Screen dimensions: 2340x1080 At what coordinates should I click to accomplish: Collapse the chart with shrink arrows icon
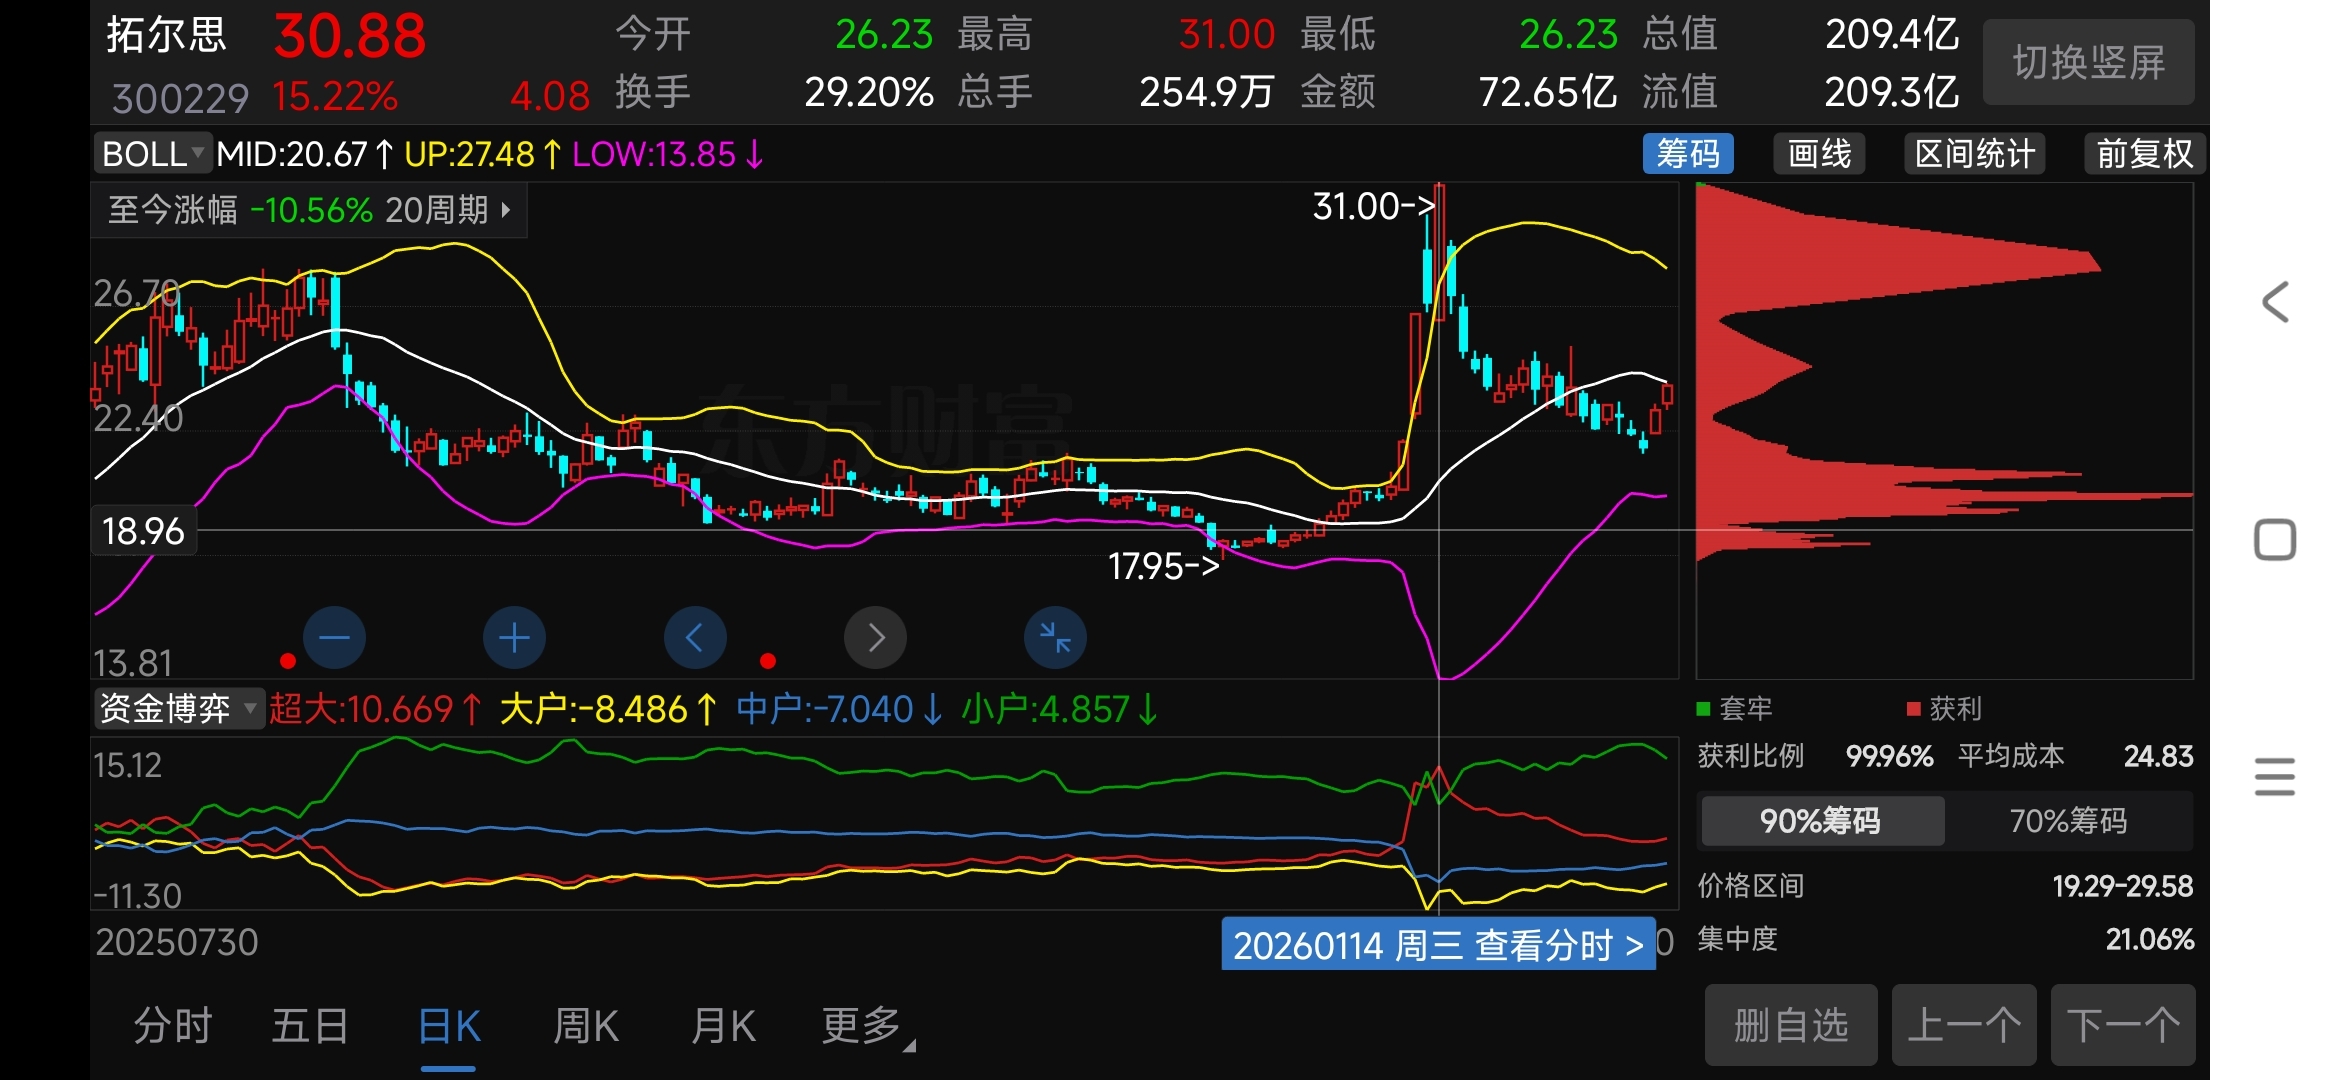tap(1055, 638)
